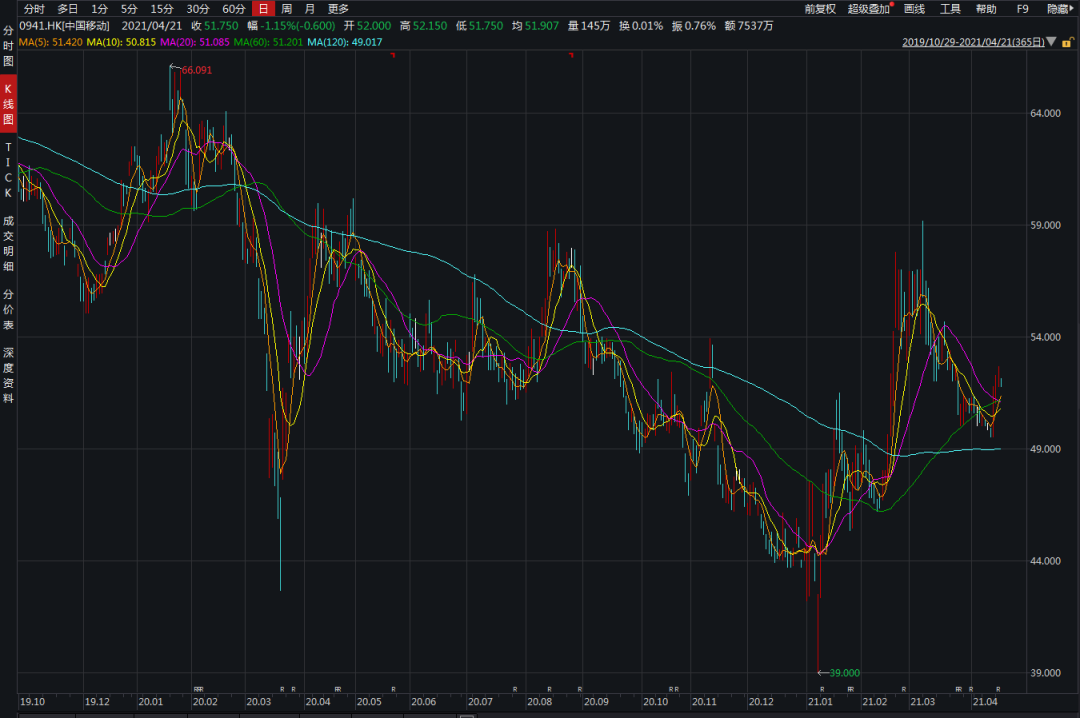The width and height of the screenshot is (1080, 718).
Task: Select the highlighted 日 daily tab
Action: [263, 9]
